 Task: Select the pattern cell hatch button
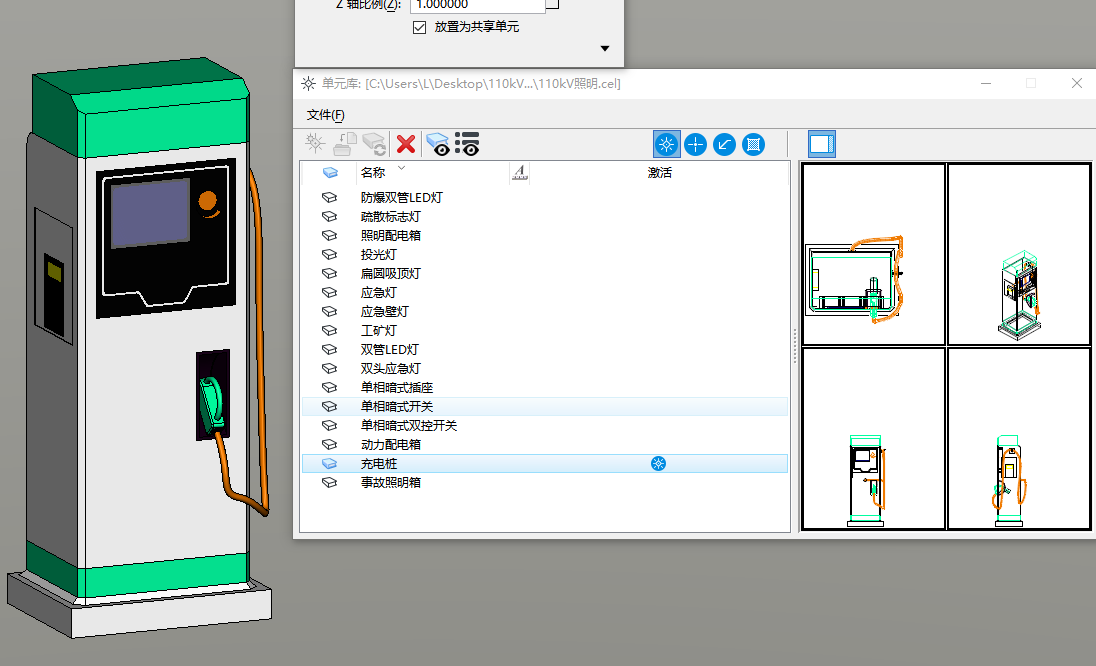[x=753, y=145]
